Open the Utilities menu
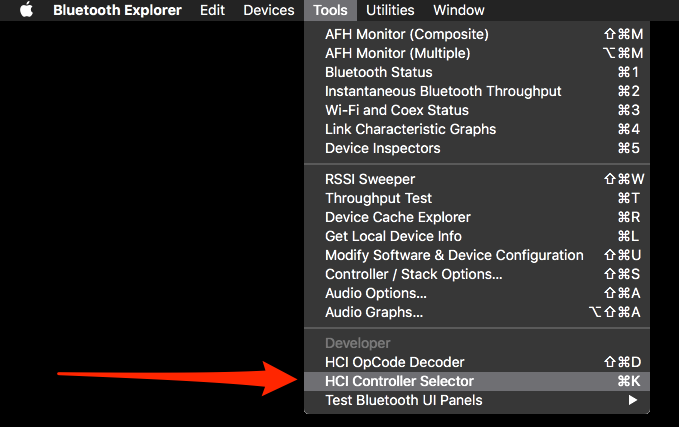Viewport: 679px width, 427px height. pos(390,10)
